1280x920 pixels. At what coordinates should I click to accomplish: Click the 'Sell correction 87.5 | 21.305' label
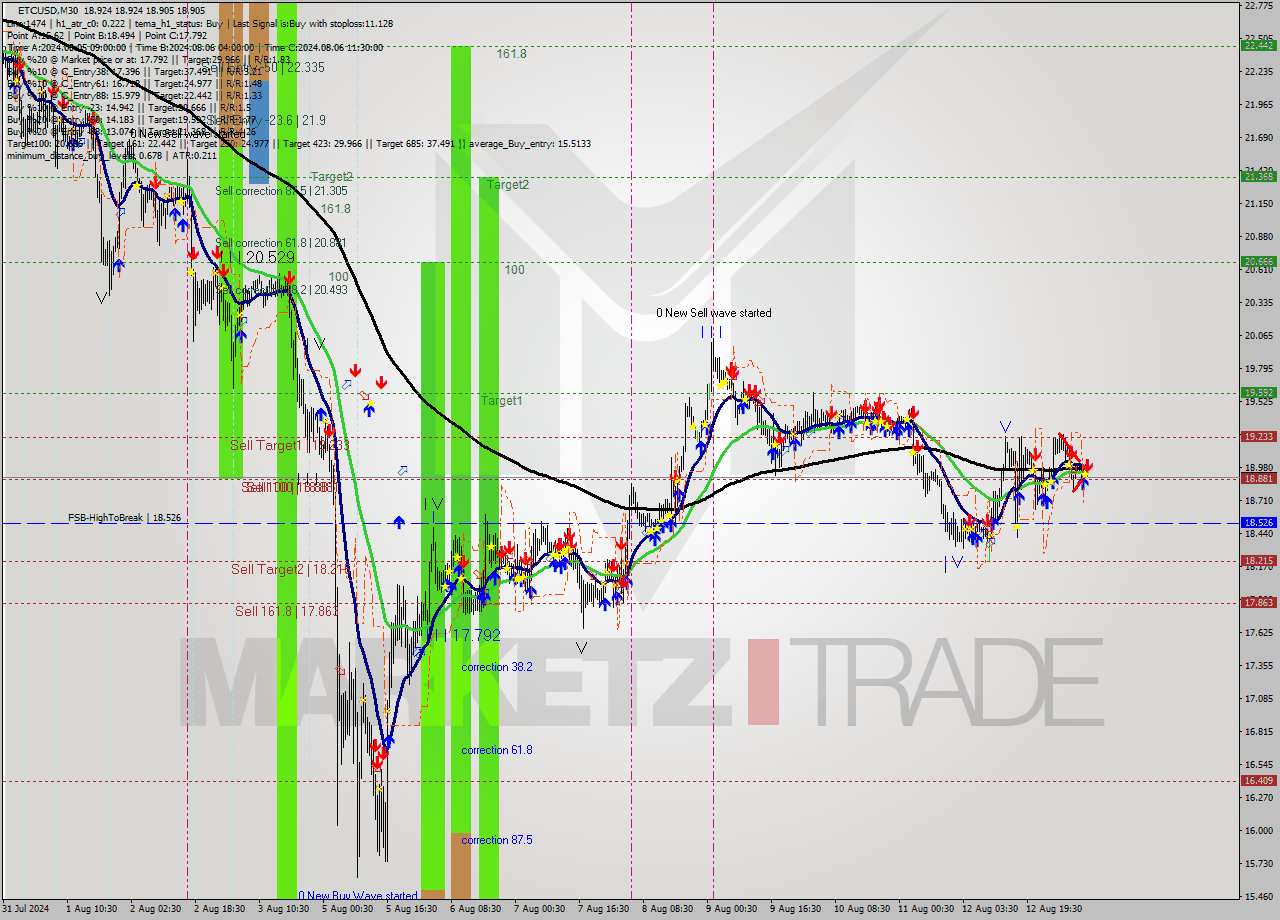tap(282, 191)
